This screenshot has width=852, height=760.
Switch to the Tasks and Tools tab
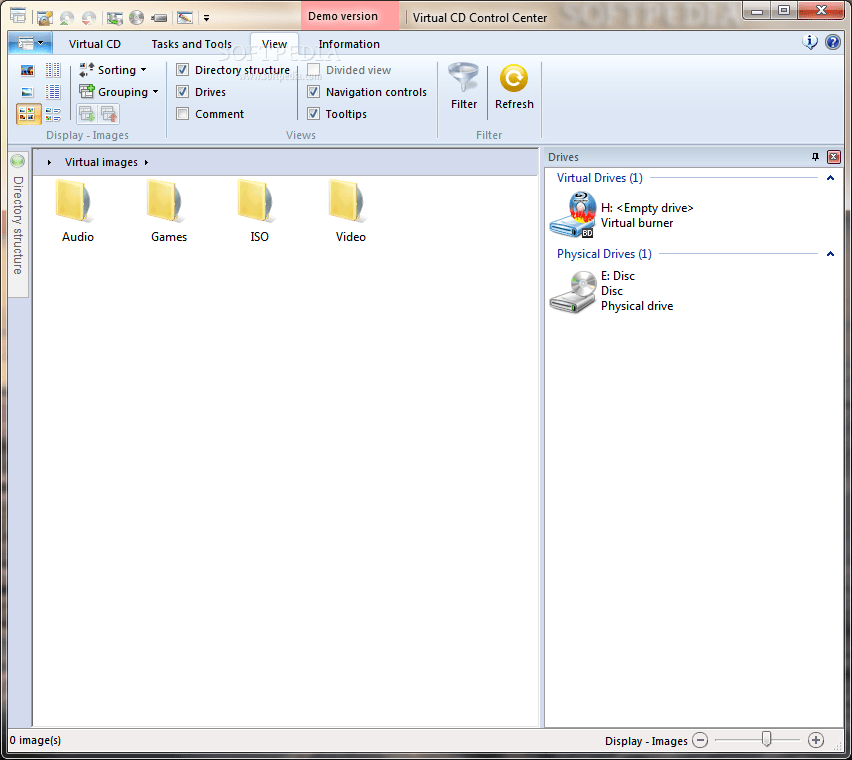point(191,44)
